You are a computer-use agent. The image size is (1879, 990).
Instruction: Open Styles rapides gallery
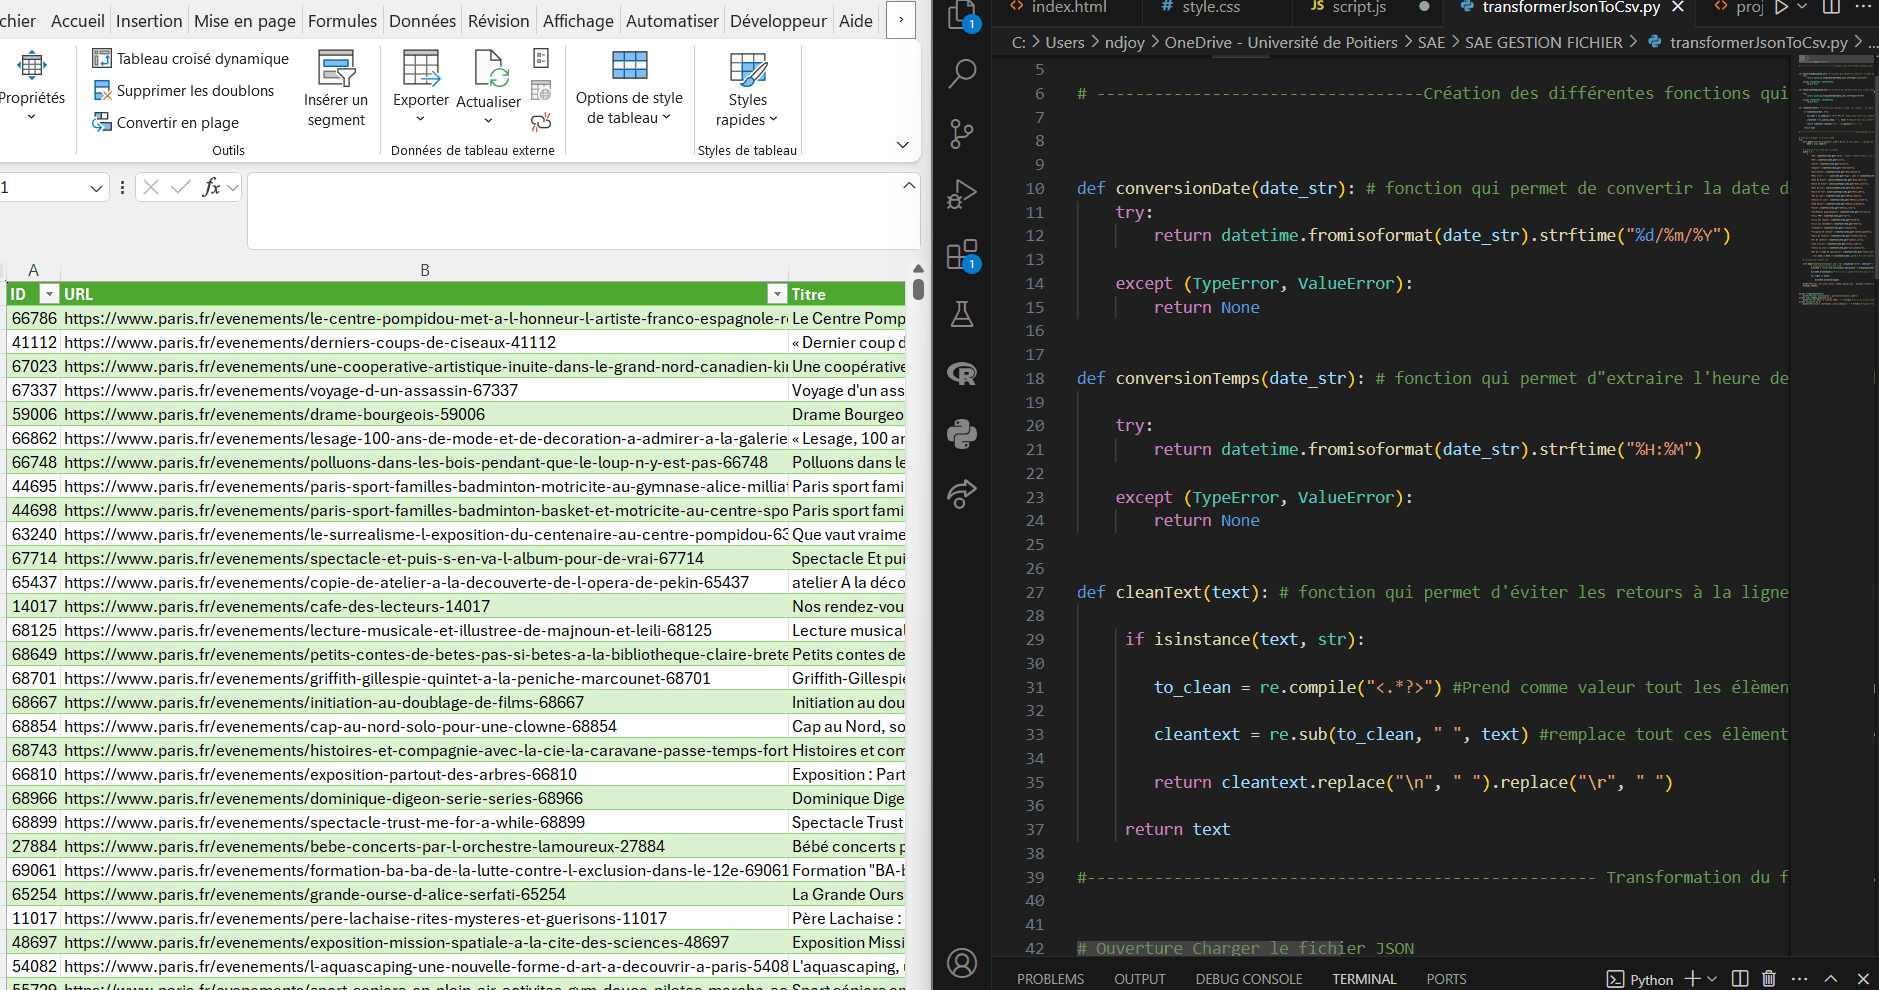click(747, 89)
